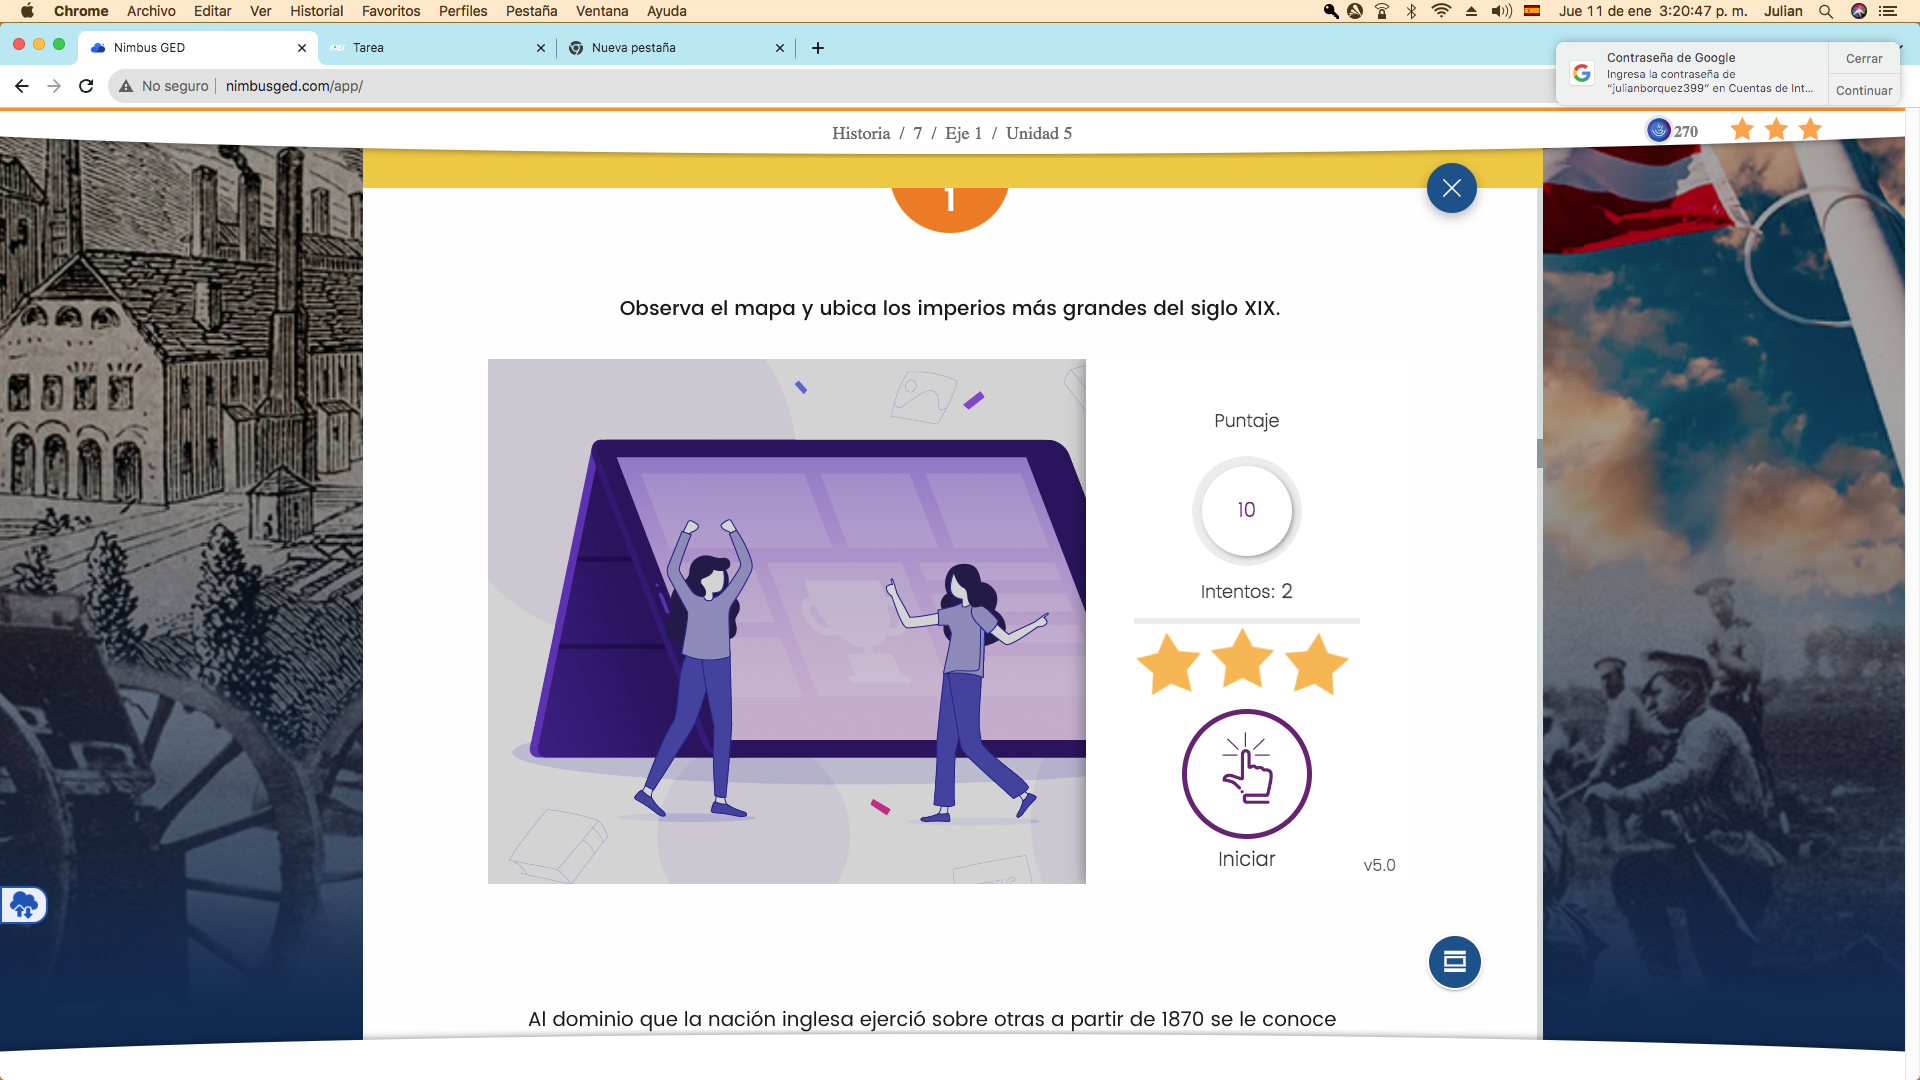The height and width of the screenshot is (1080, 1920).
Task: Click the map activity illustration thumbnail
Action: [786, 621]
